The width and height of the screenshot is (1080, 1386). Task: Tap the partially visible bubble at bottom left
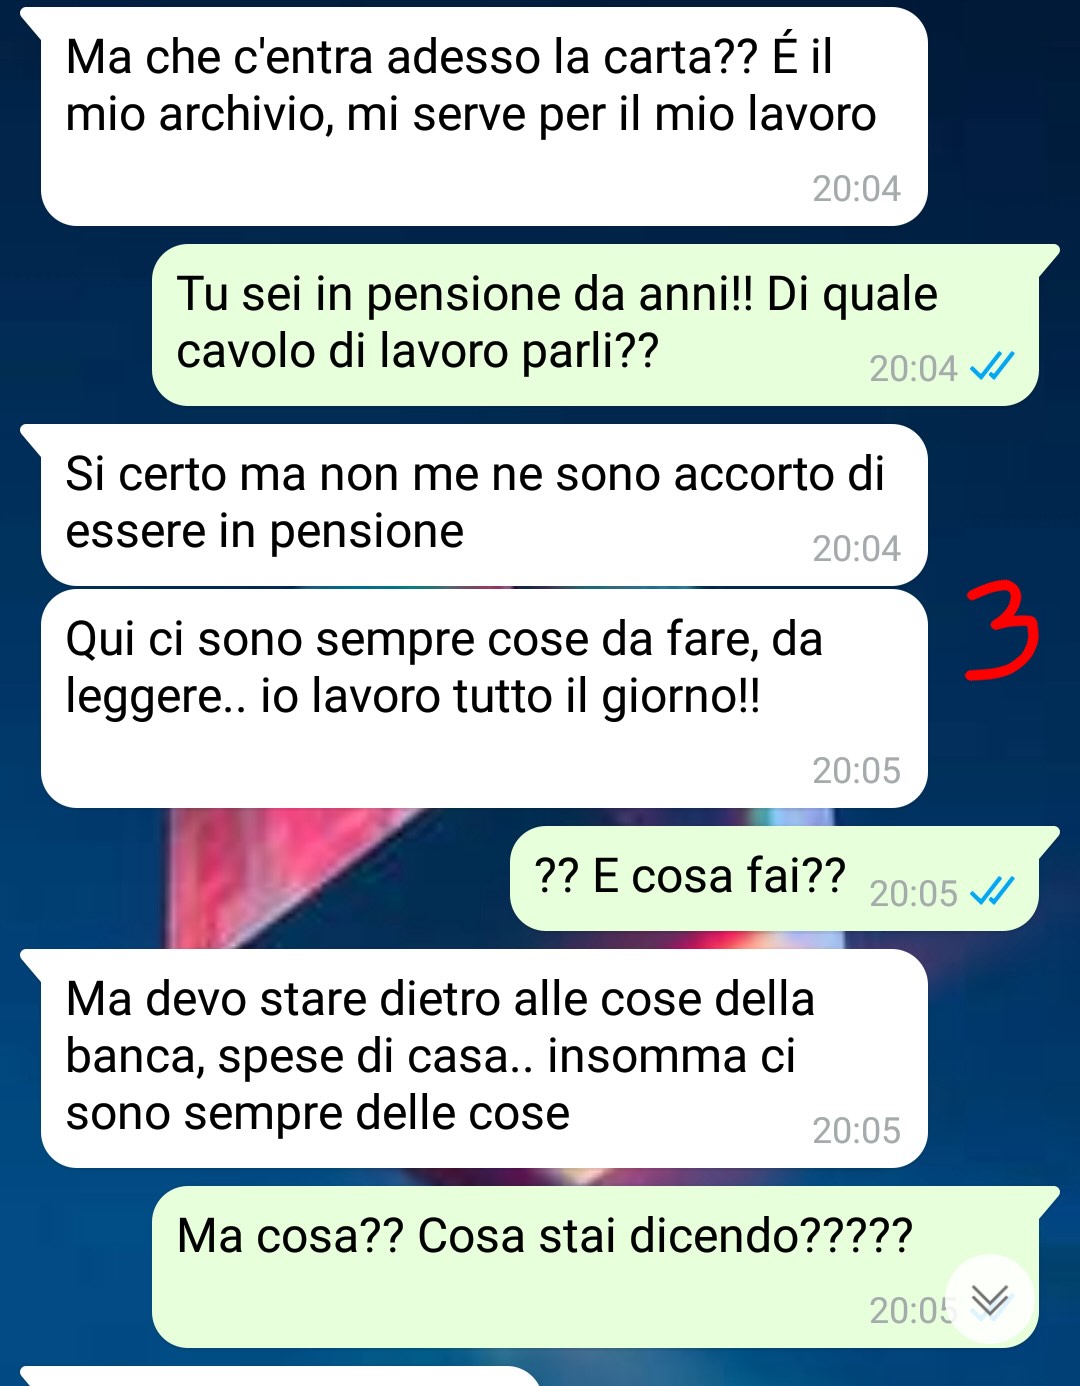[x=280, y=1376]
